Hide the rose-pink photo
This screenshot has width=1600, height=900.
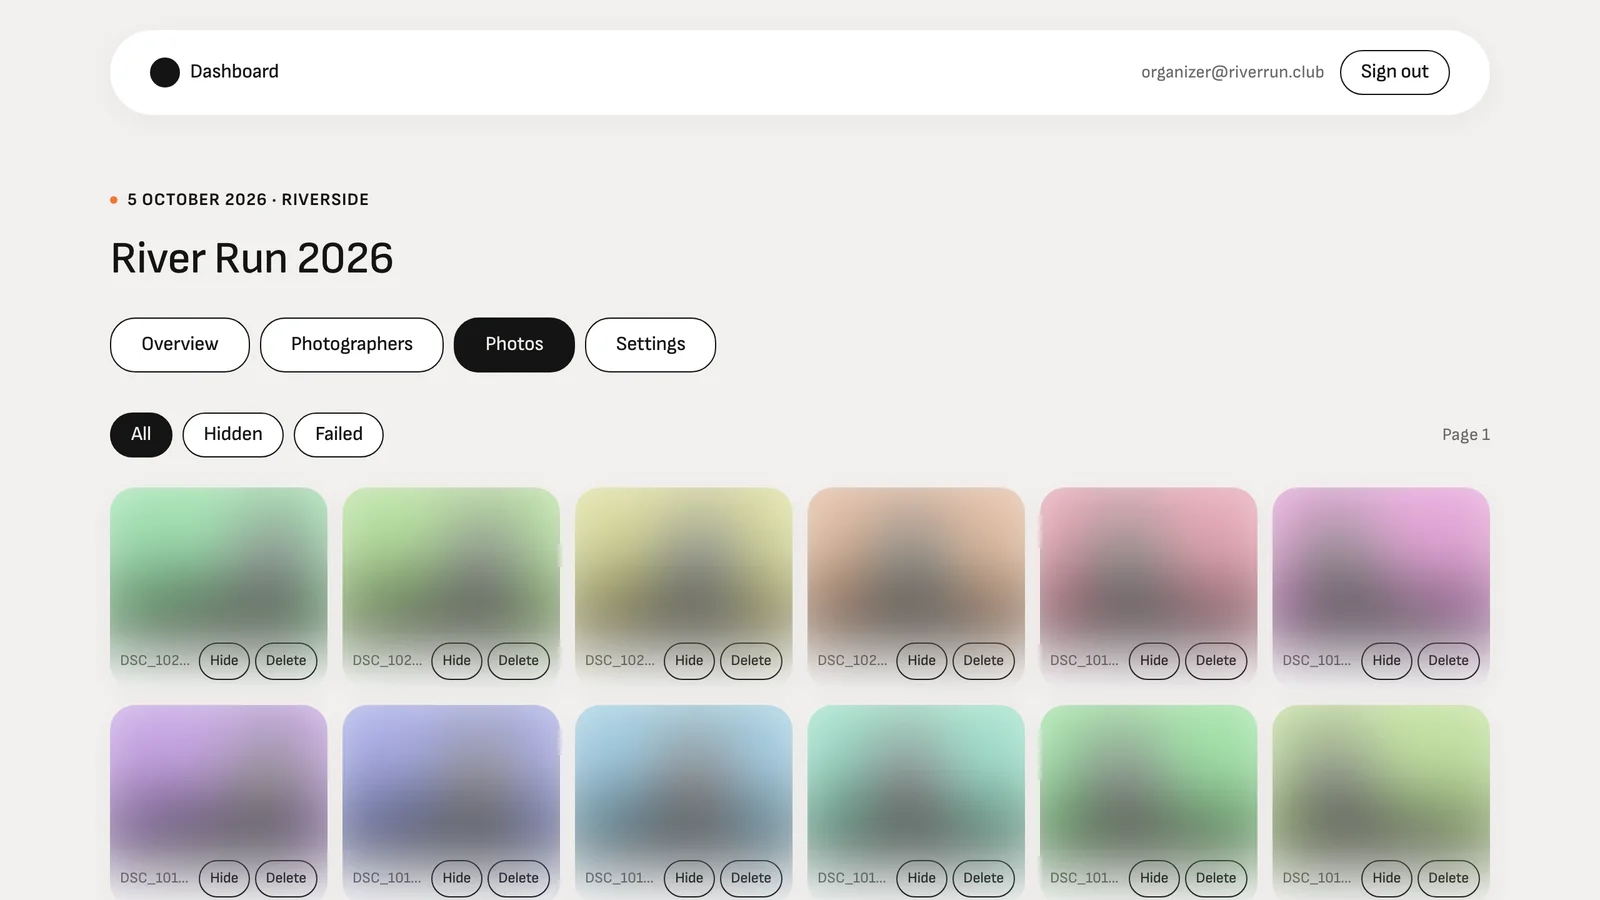click(x=1154, y=661)
